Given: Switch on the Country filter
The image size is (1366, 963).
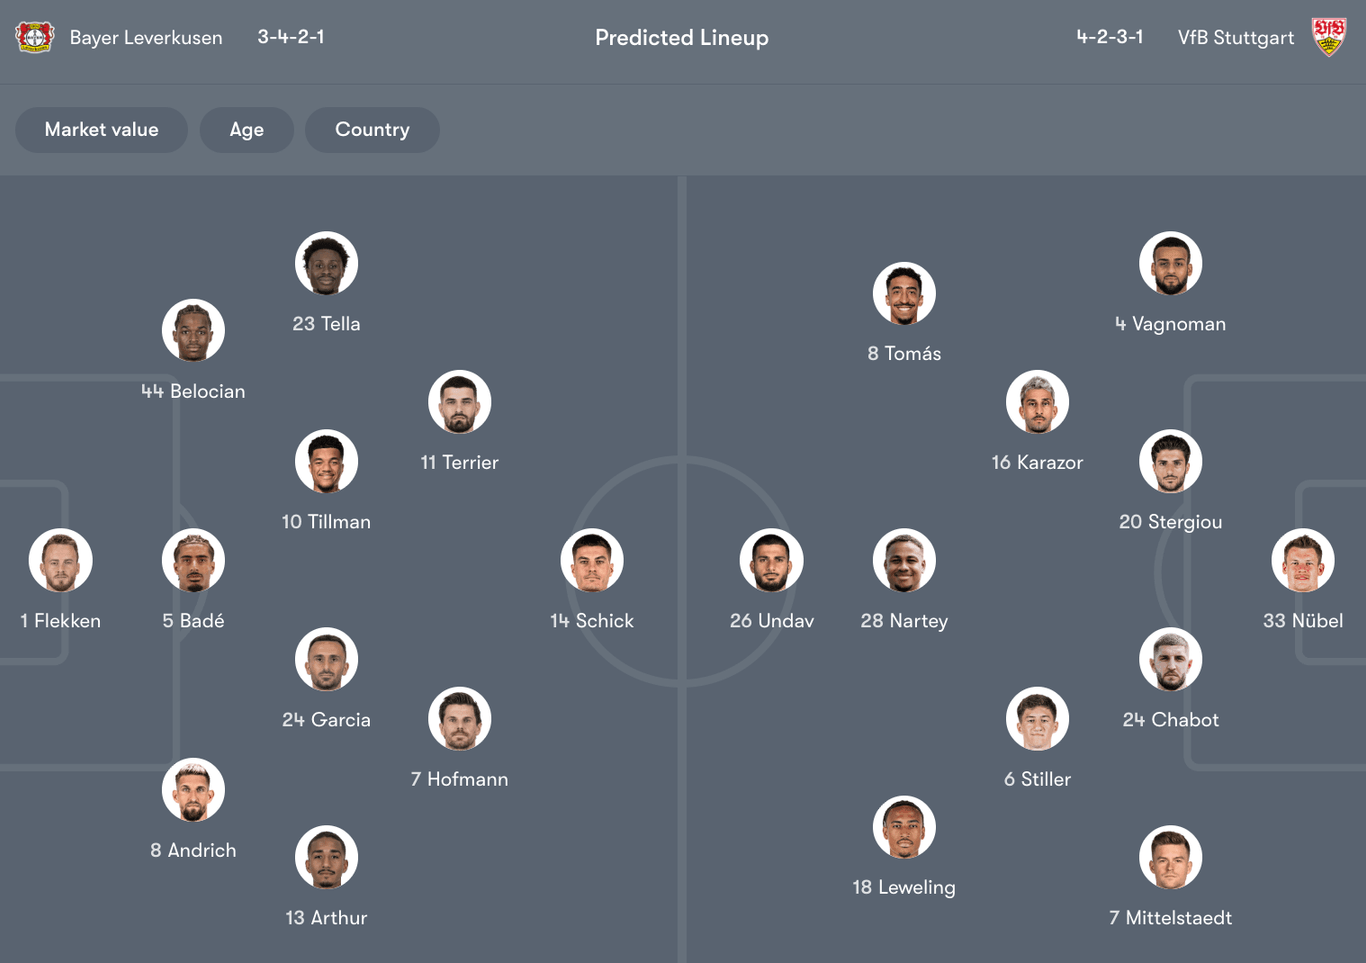Looking at the screenshot, I should pyautogui.click(x=371, y=129).
